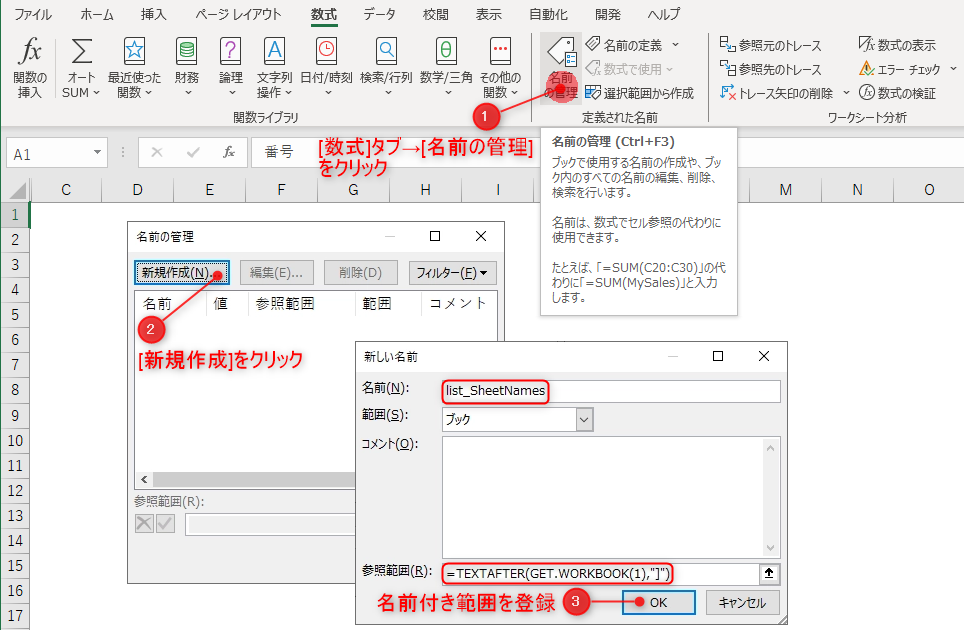The width and height of the screenshot is (964, 630).
Task: Click the 名前(N) input field
Action: (x=611, y=391)
